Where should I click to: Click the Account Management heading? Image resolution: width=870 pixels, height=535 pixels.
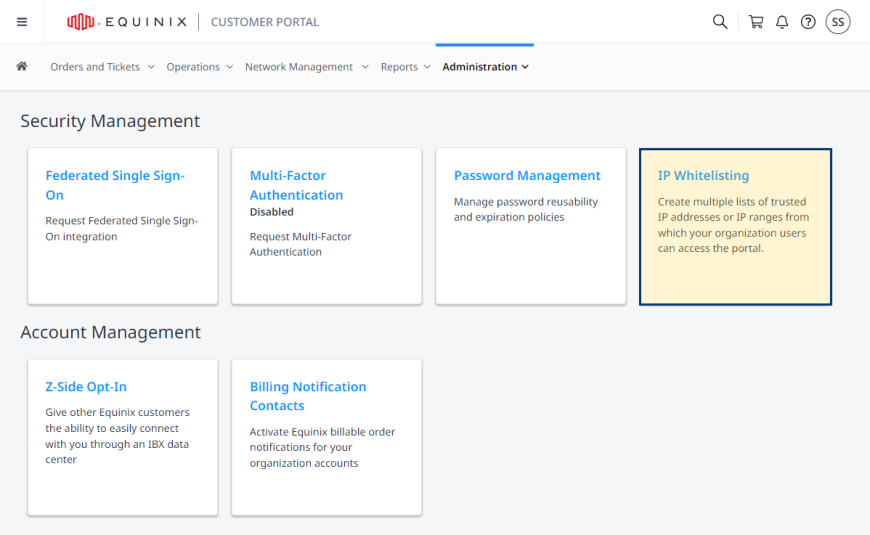(110, 332)
